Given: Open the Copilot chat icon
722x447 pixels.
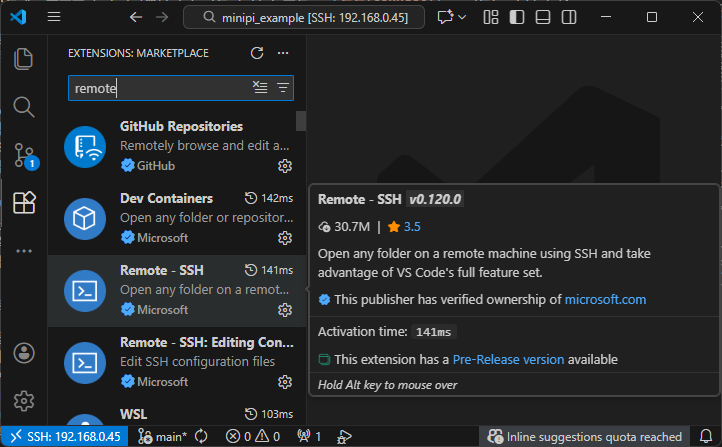Looking at the screenshot, I should tap(445, 17).
